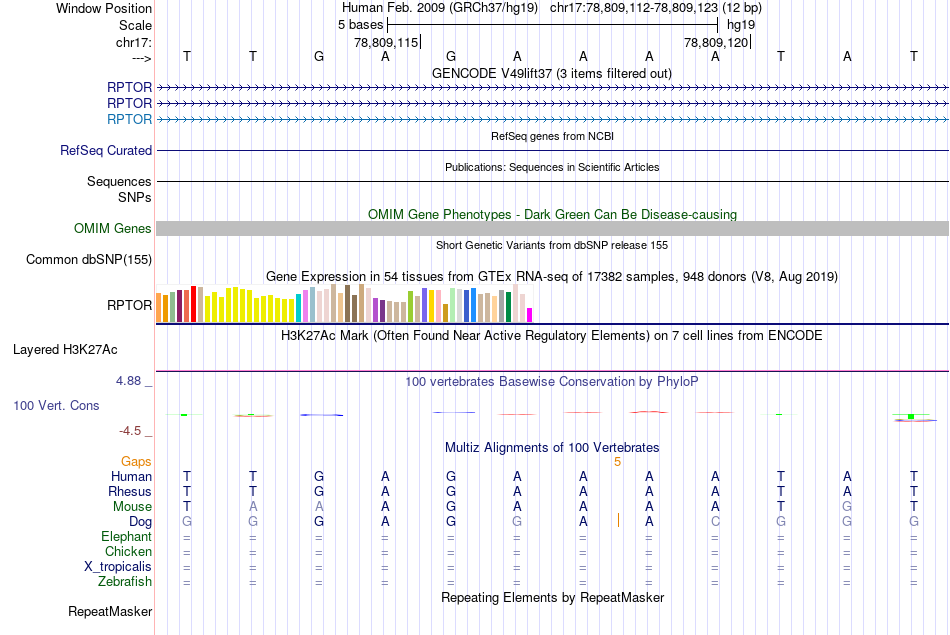Click 'Short Genetic Variants from dbSNP' title
Viewport: 950px width, 635px height.
point(552,245)
